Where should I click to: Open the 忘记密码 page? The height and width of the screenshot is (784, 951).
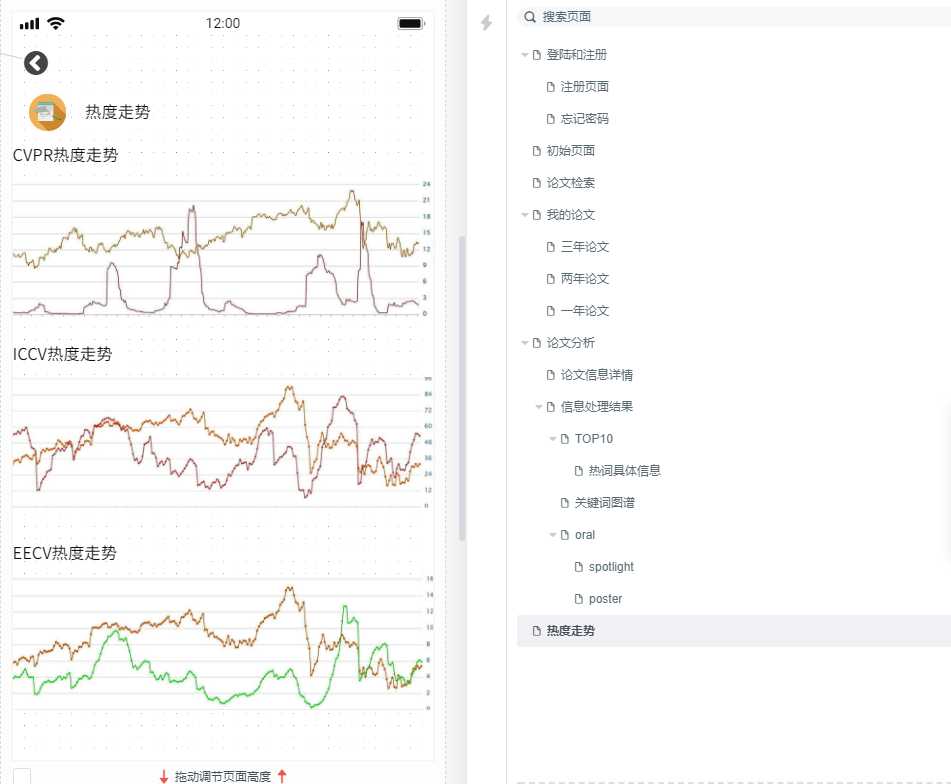point(585,119)
